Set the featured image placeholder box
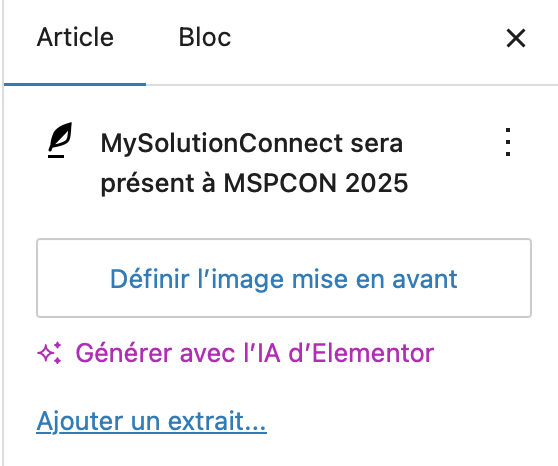The width and height of the screenshot is (558, 466). coord(284,278)
